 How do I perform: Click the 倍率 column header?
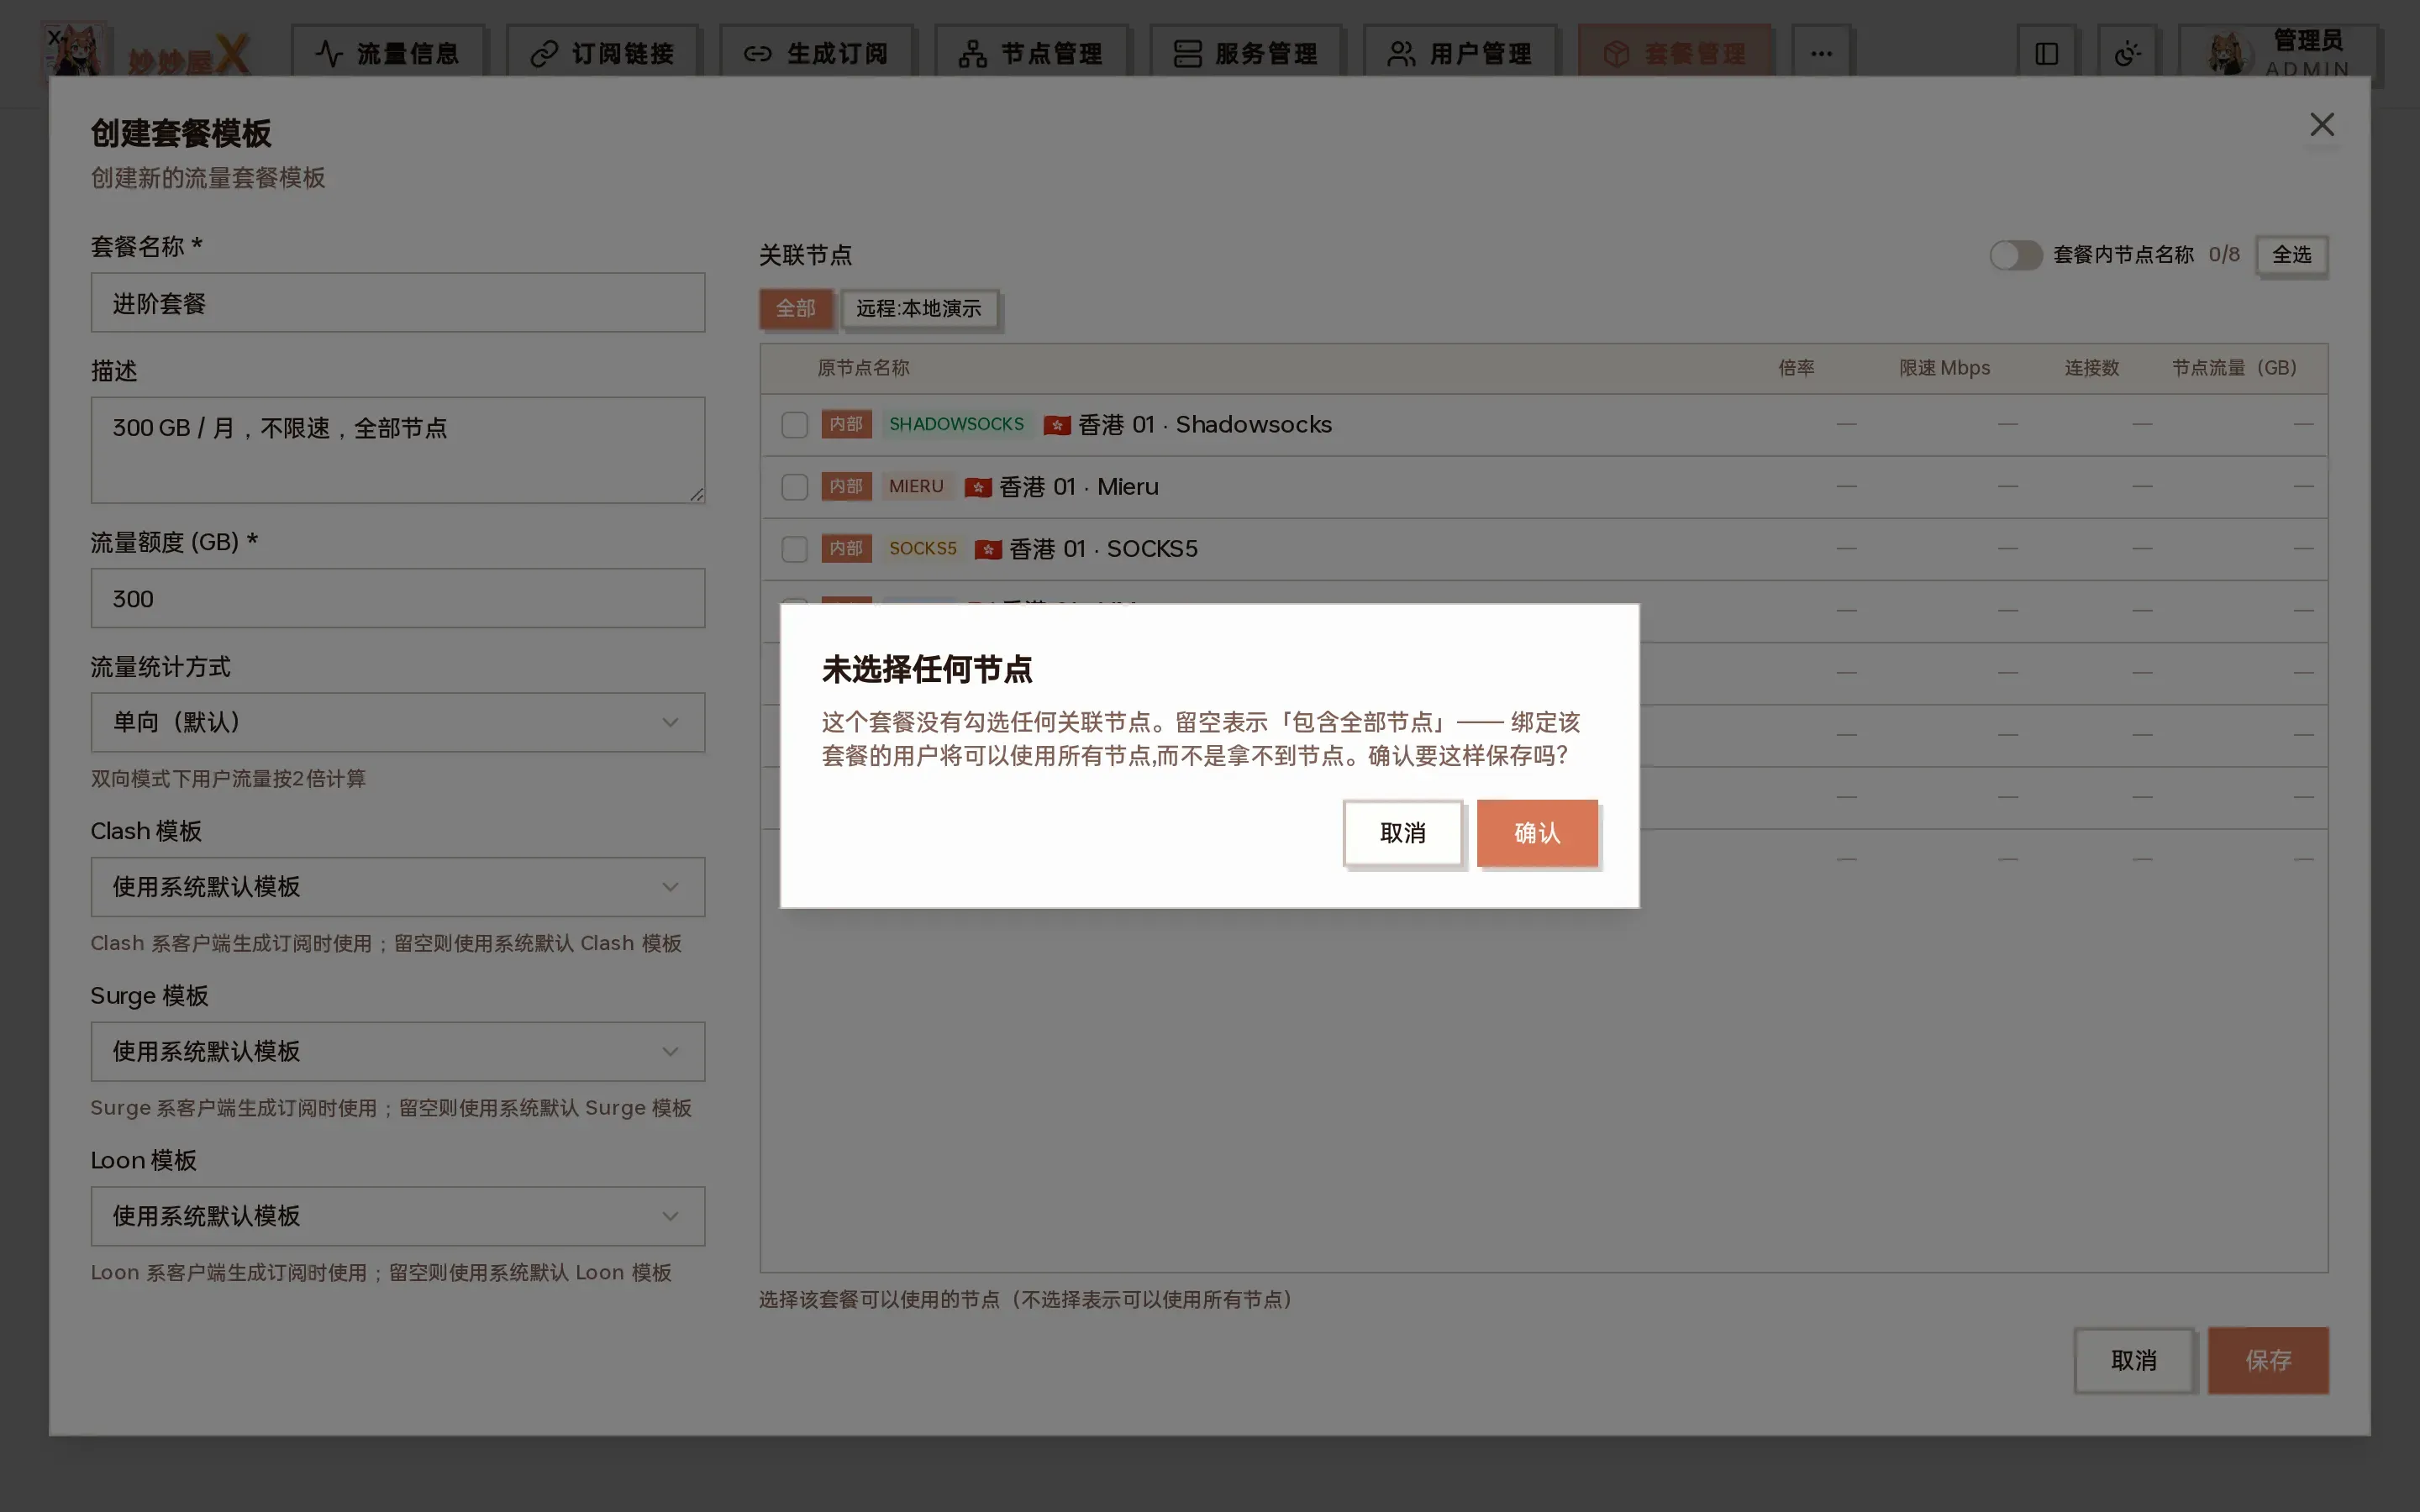pos(1796,368)
